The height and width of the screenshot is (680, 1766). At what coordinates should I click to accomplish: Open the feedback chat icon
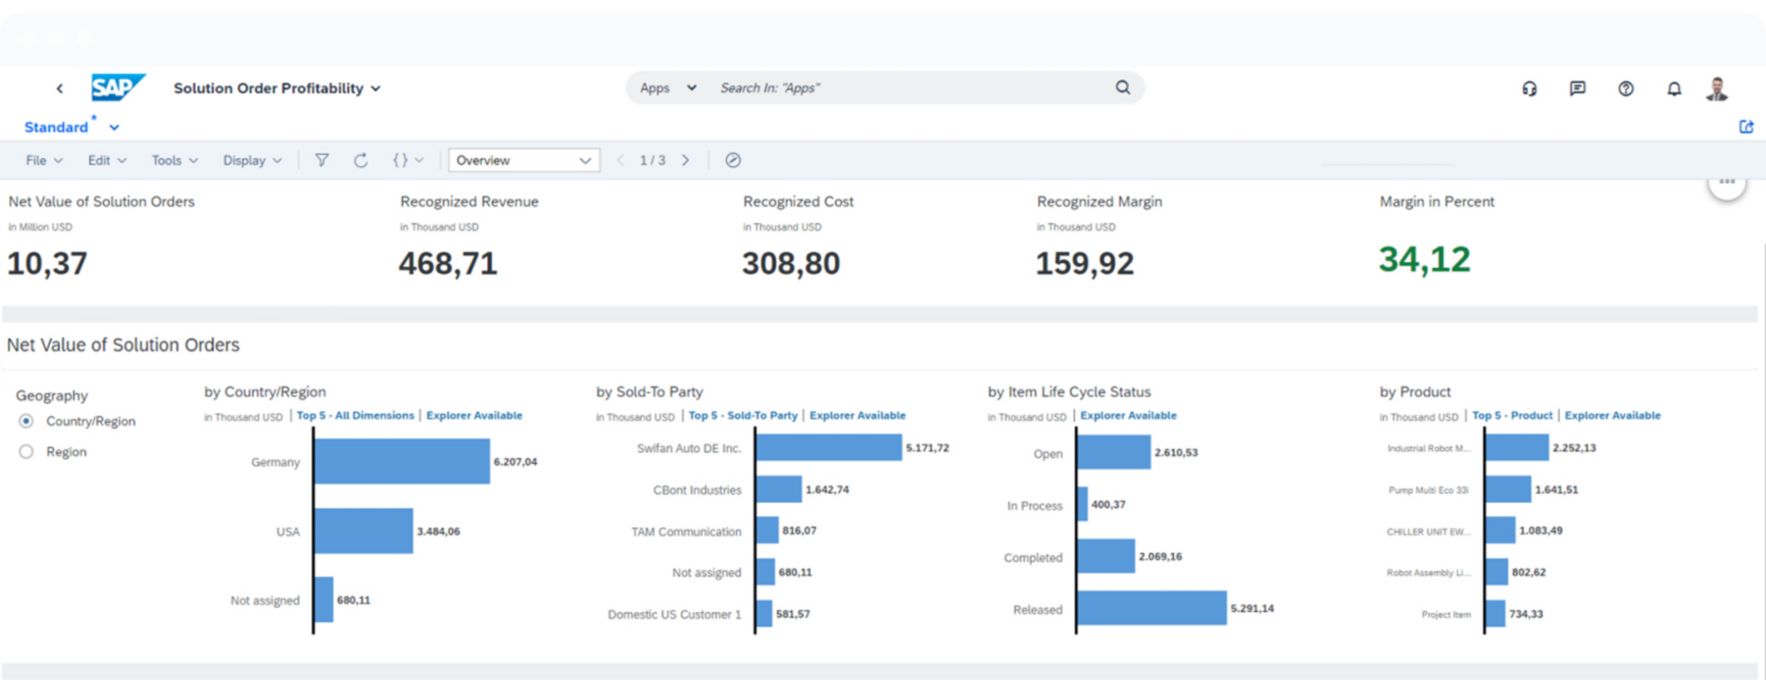point(1577,89)
